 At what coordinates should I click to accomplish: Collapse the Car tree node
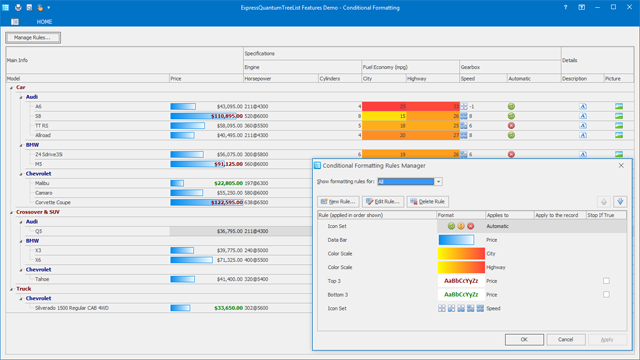[11, 87]
